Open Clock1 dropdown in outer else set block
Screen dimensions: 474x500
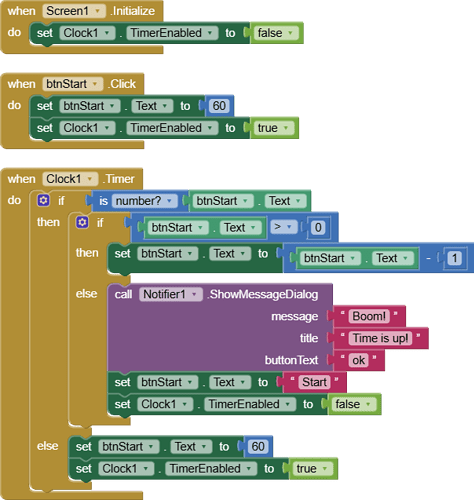tap(126, 469)
